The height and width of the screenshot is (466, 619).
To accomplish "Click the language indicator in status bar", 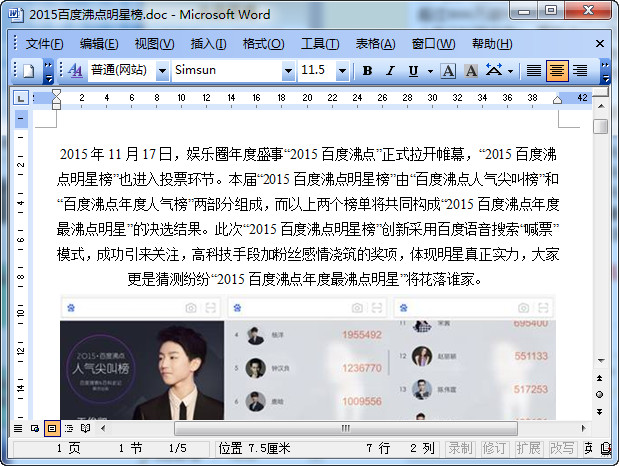I will click(x=589, y=449).
